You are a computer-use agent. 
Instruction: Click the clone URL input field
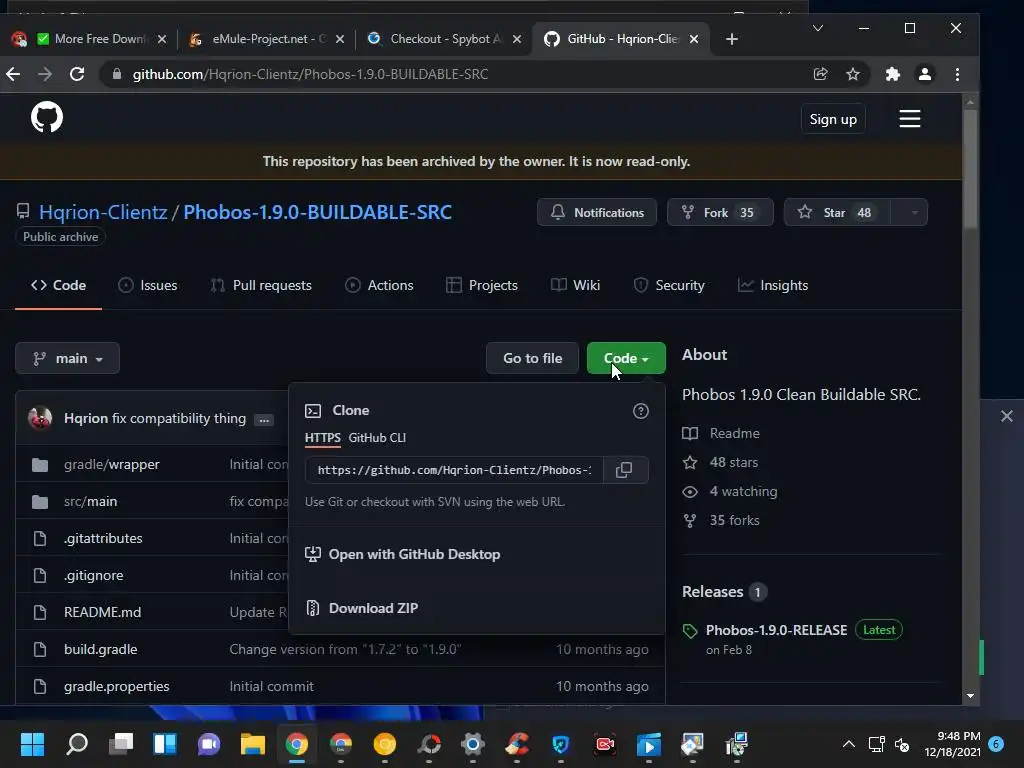pyautogui.click(x=455, y=470)
